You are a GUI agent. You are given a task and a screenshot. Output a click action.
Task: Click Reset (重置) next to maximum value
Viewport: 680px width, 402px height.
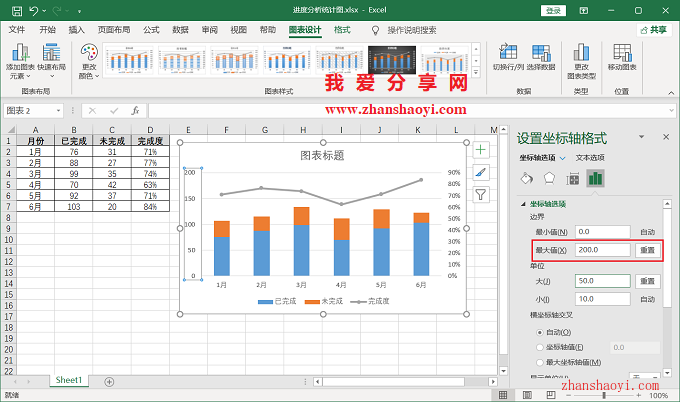[647, 250]
